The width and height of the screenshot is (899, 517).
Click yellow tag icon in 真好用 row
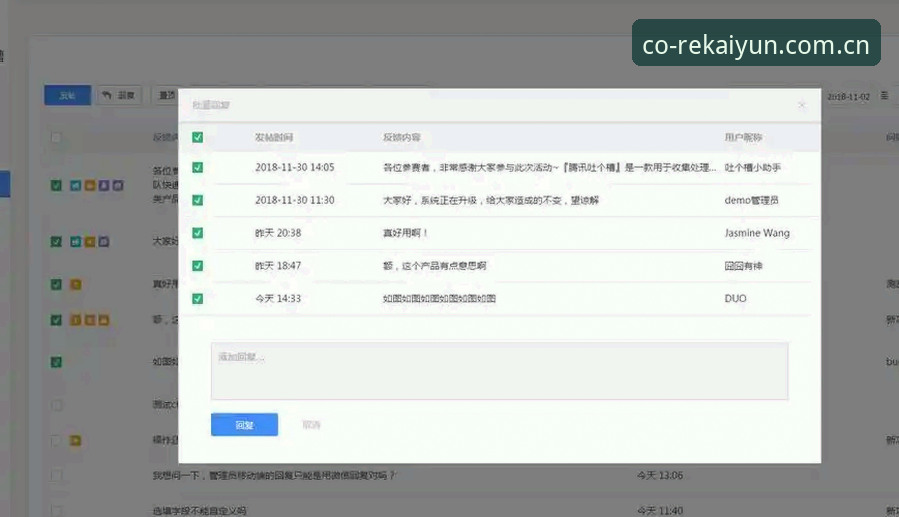click(x=76, y=284)
